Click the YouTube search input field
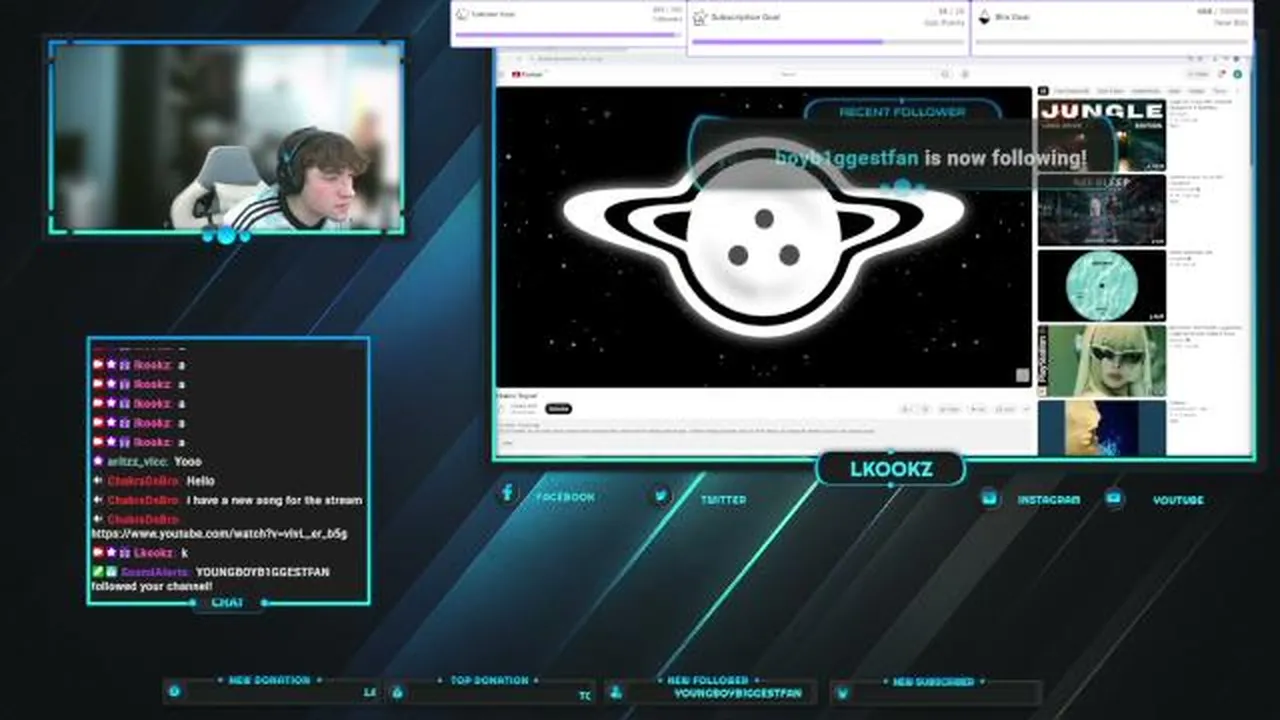 [856, 74]
